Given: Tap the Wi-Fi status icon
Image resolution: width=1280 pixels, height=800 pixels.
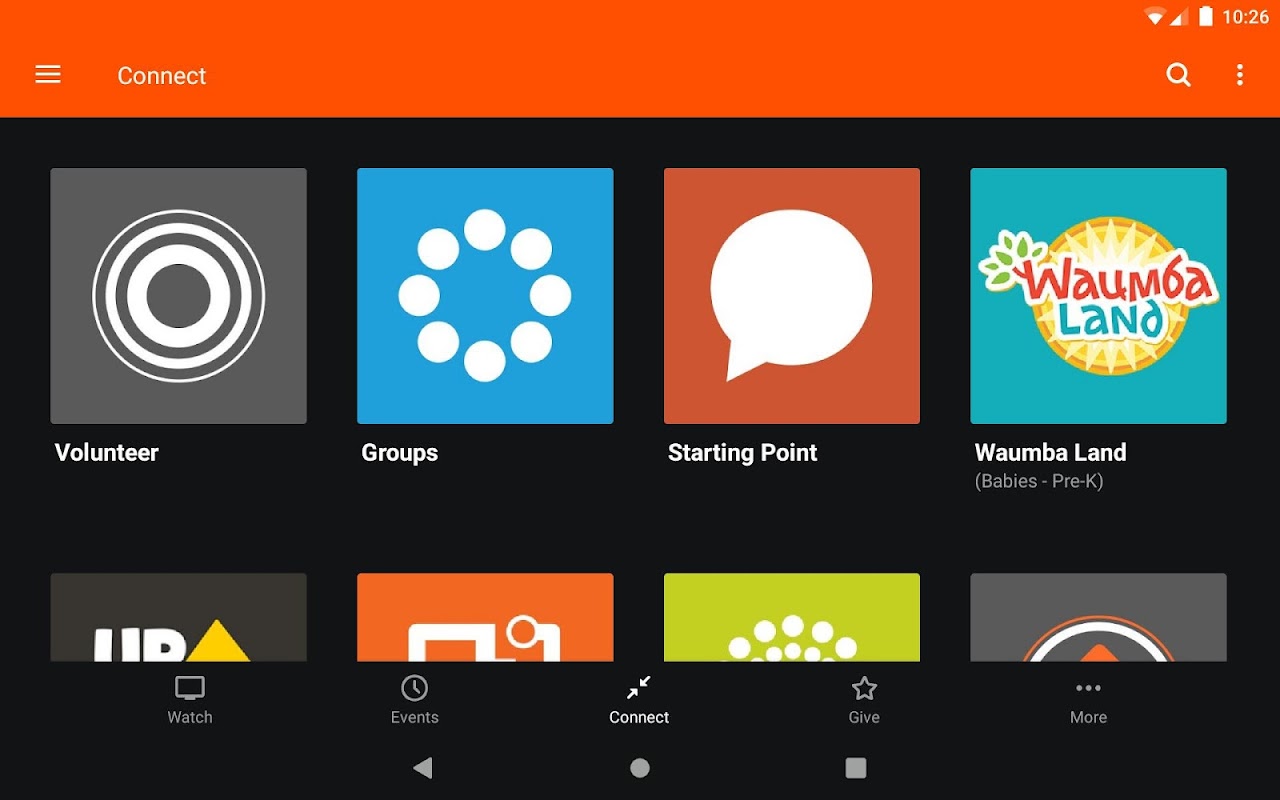Looking at the screenshot, I should 1155,17.
